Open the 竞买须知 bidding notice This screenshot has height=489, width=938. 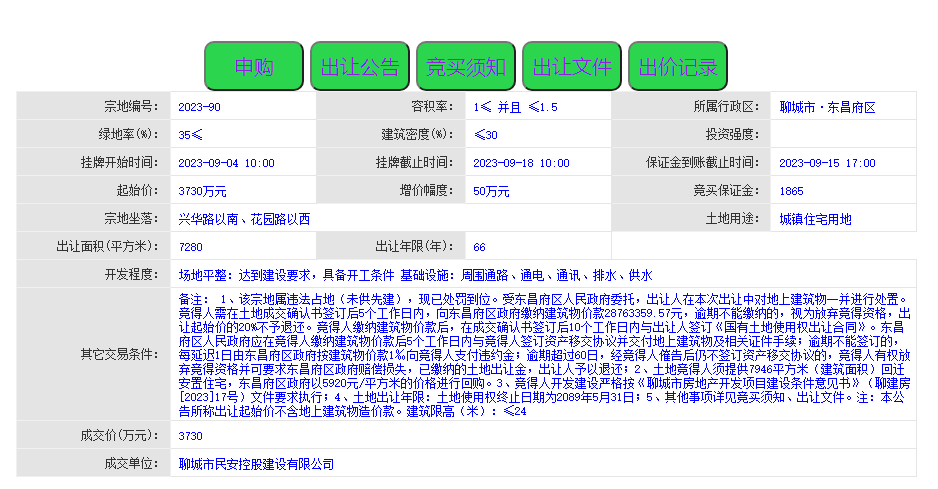(x=466, y=67)
